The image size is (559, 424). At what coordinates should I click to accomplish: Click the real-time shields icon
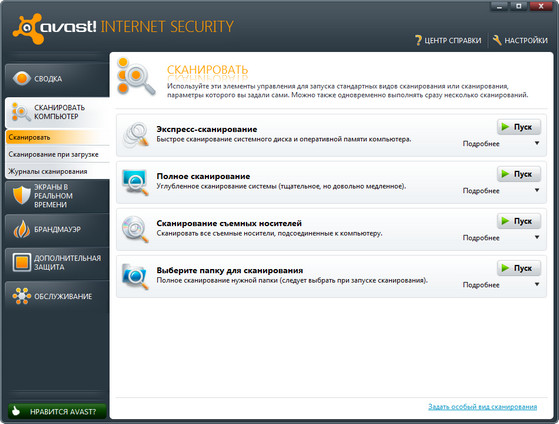21,195
